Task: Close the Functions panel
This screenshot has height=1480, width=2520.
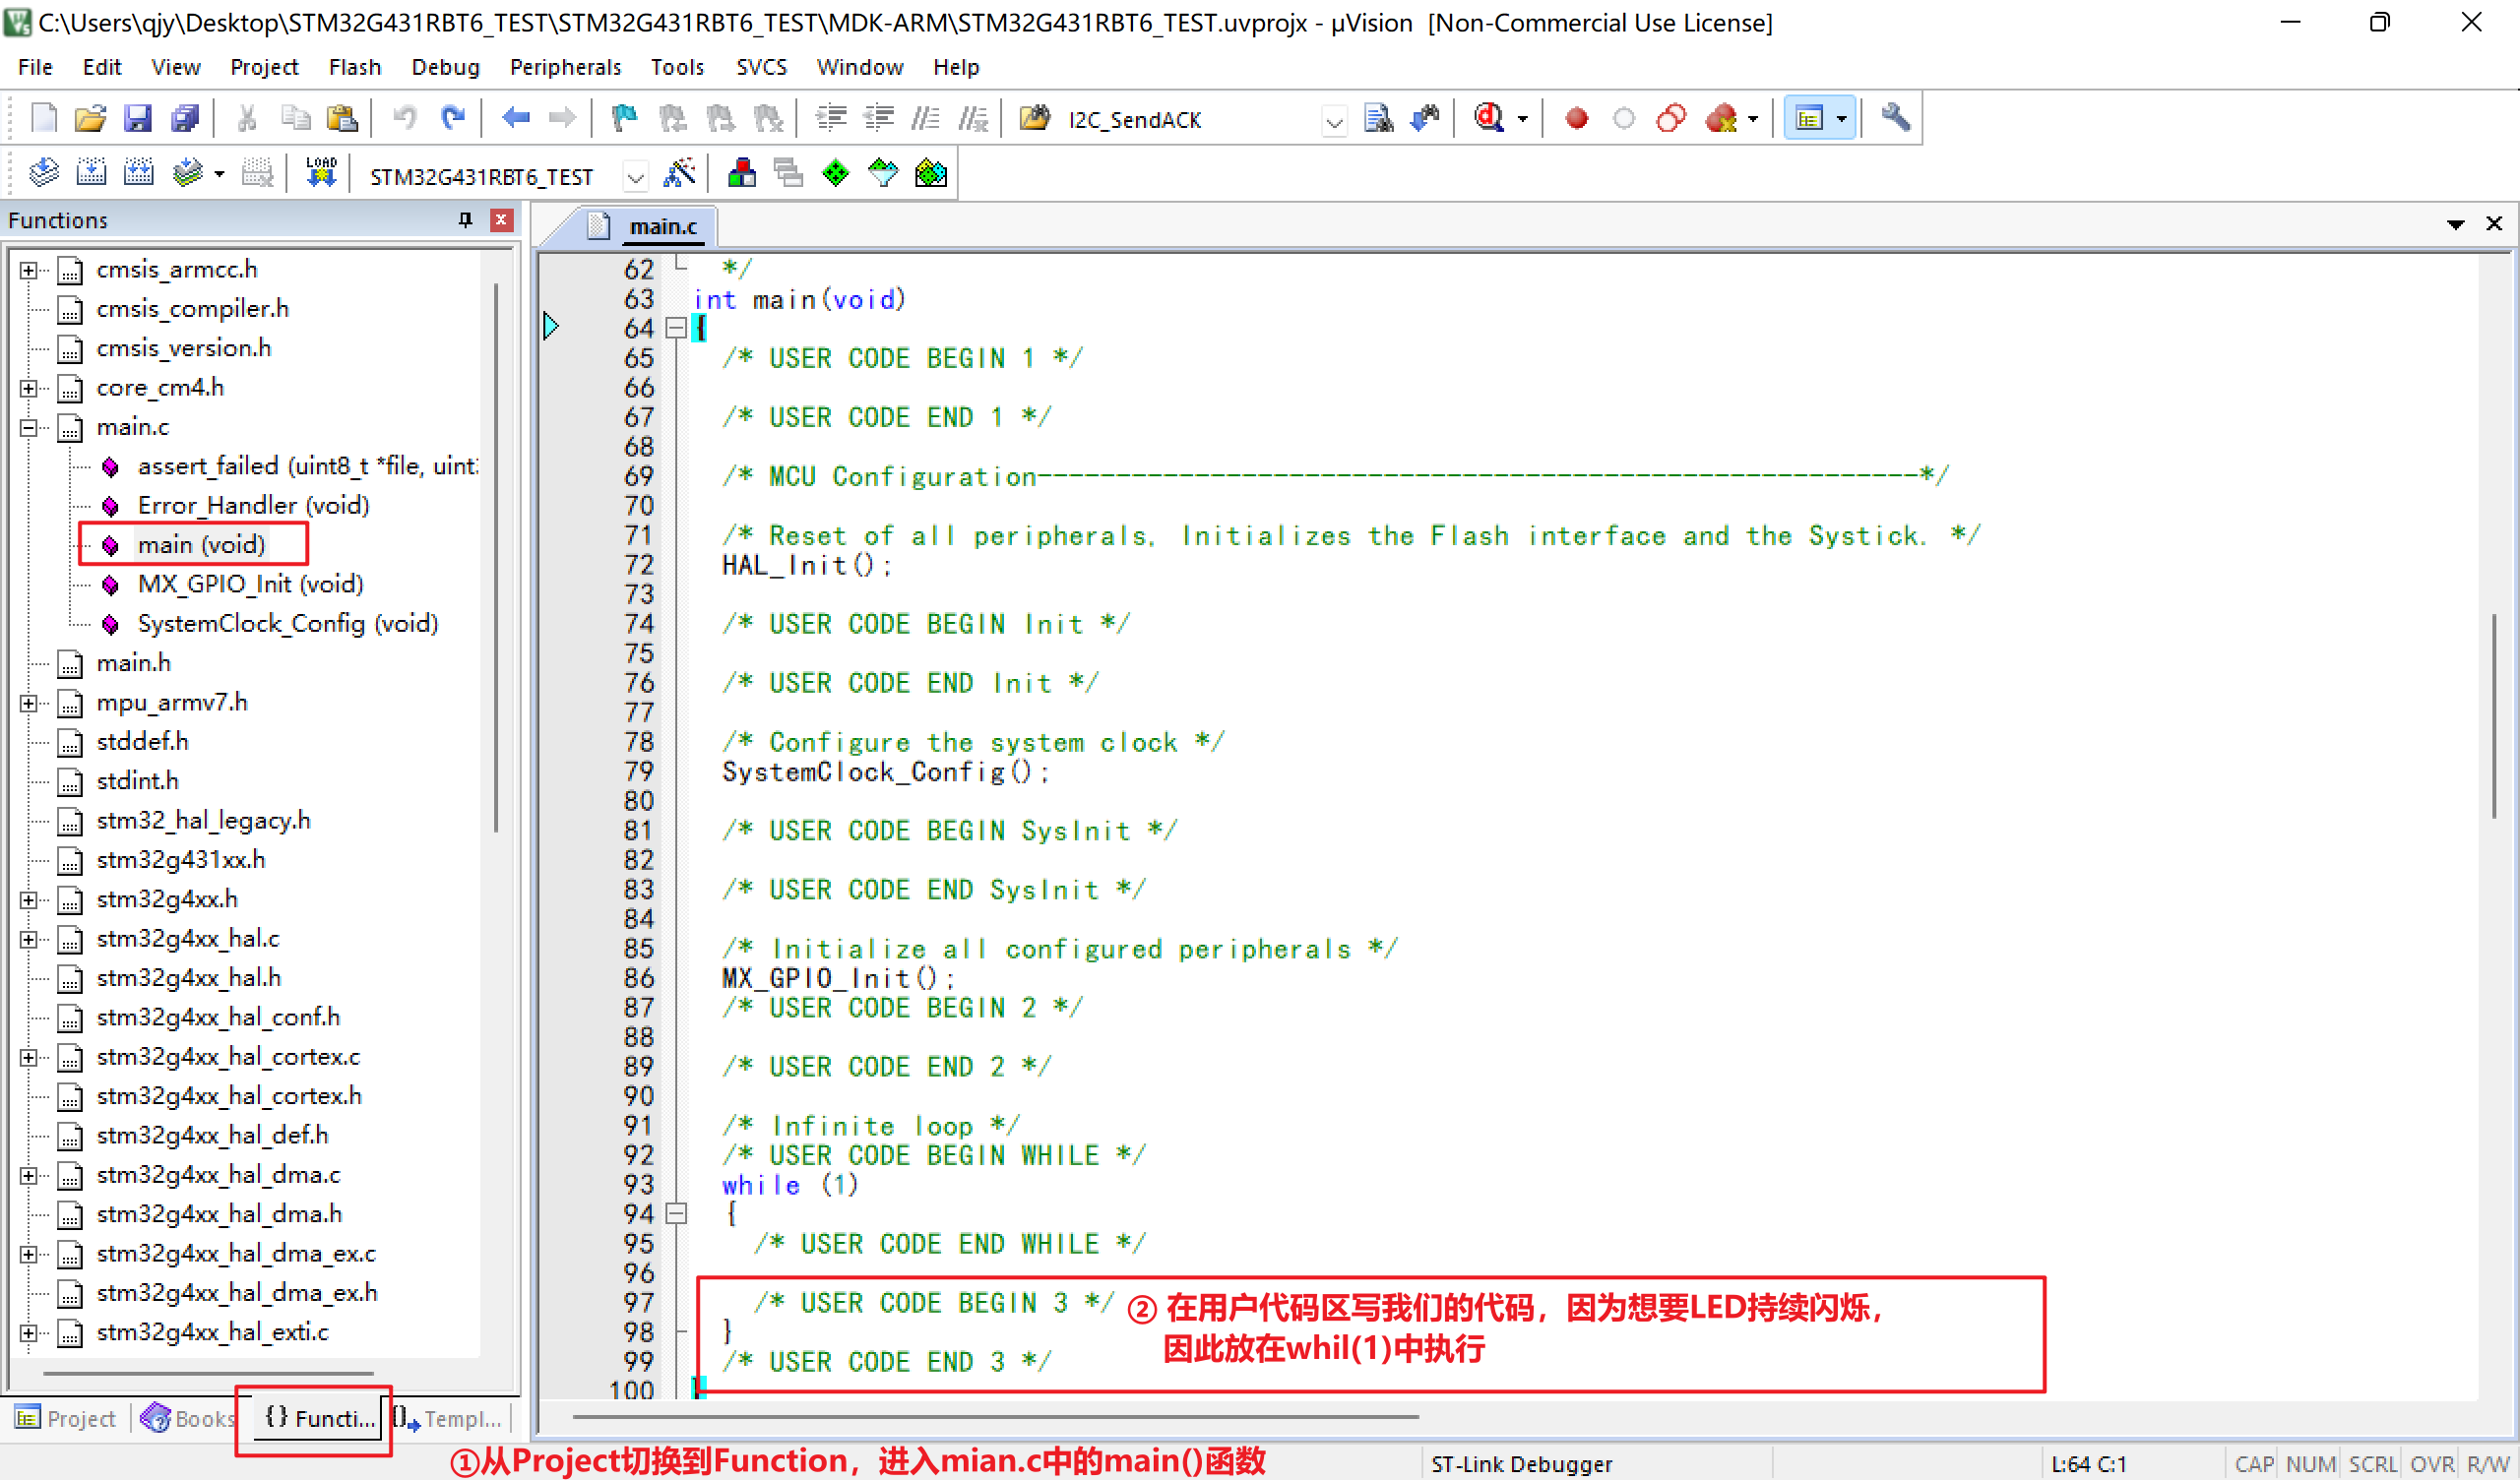Action: 502,219
